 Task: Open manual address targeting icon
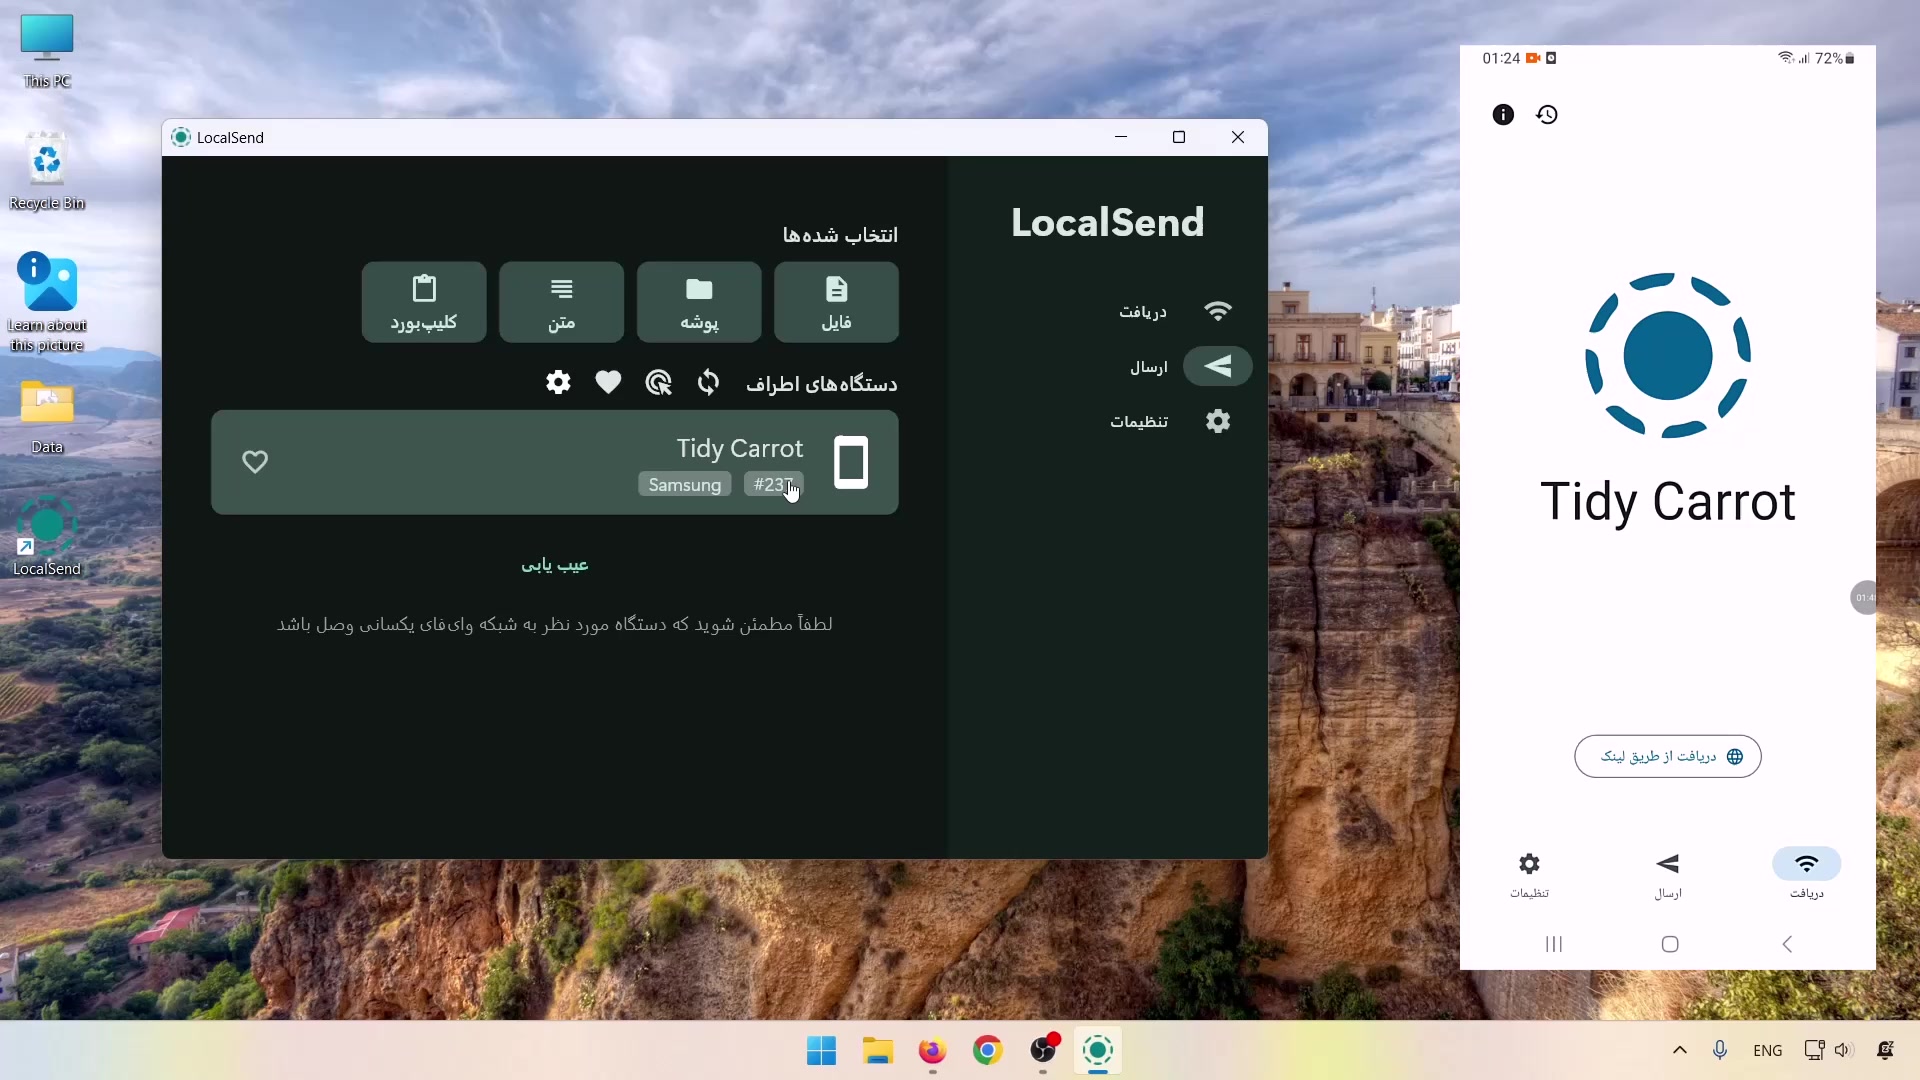[x=658, y=382]
